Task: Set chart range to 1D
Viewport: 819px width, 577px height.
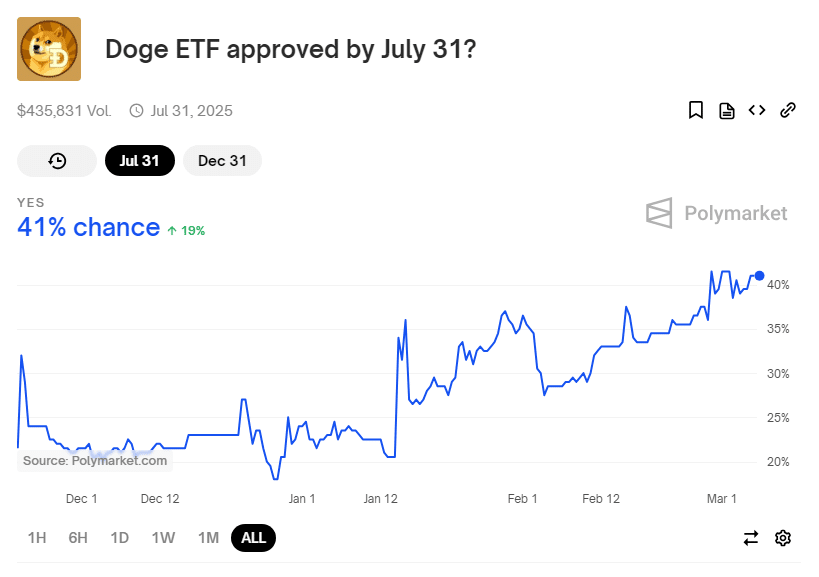Action: [120, 538]
